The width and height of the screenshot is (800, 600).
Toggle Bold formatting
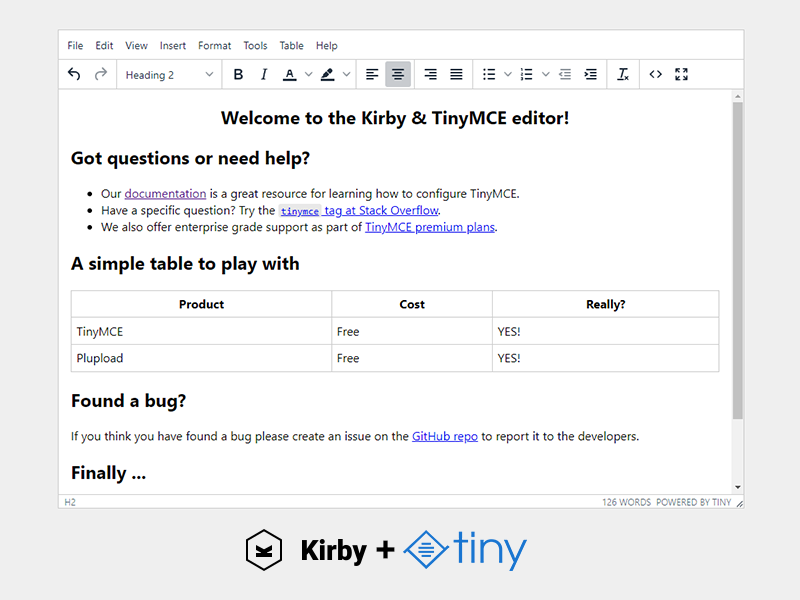238,74
